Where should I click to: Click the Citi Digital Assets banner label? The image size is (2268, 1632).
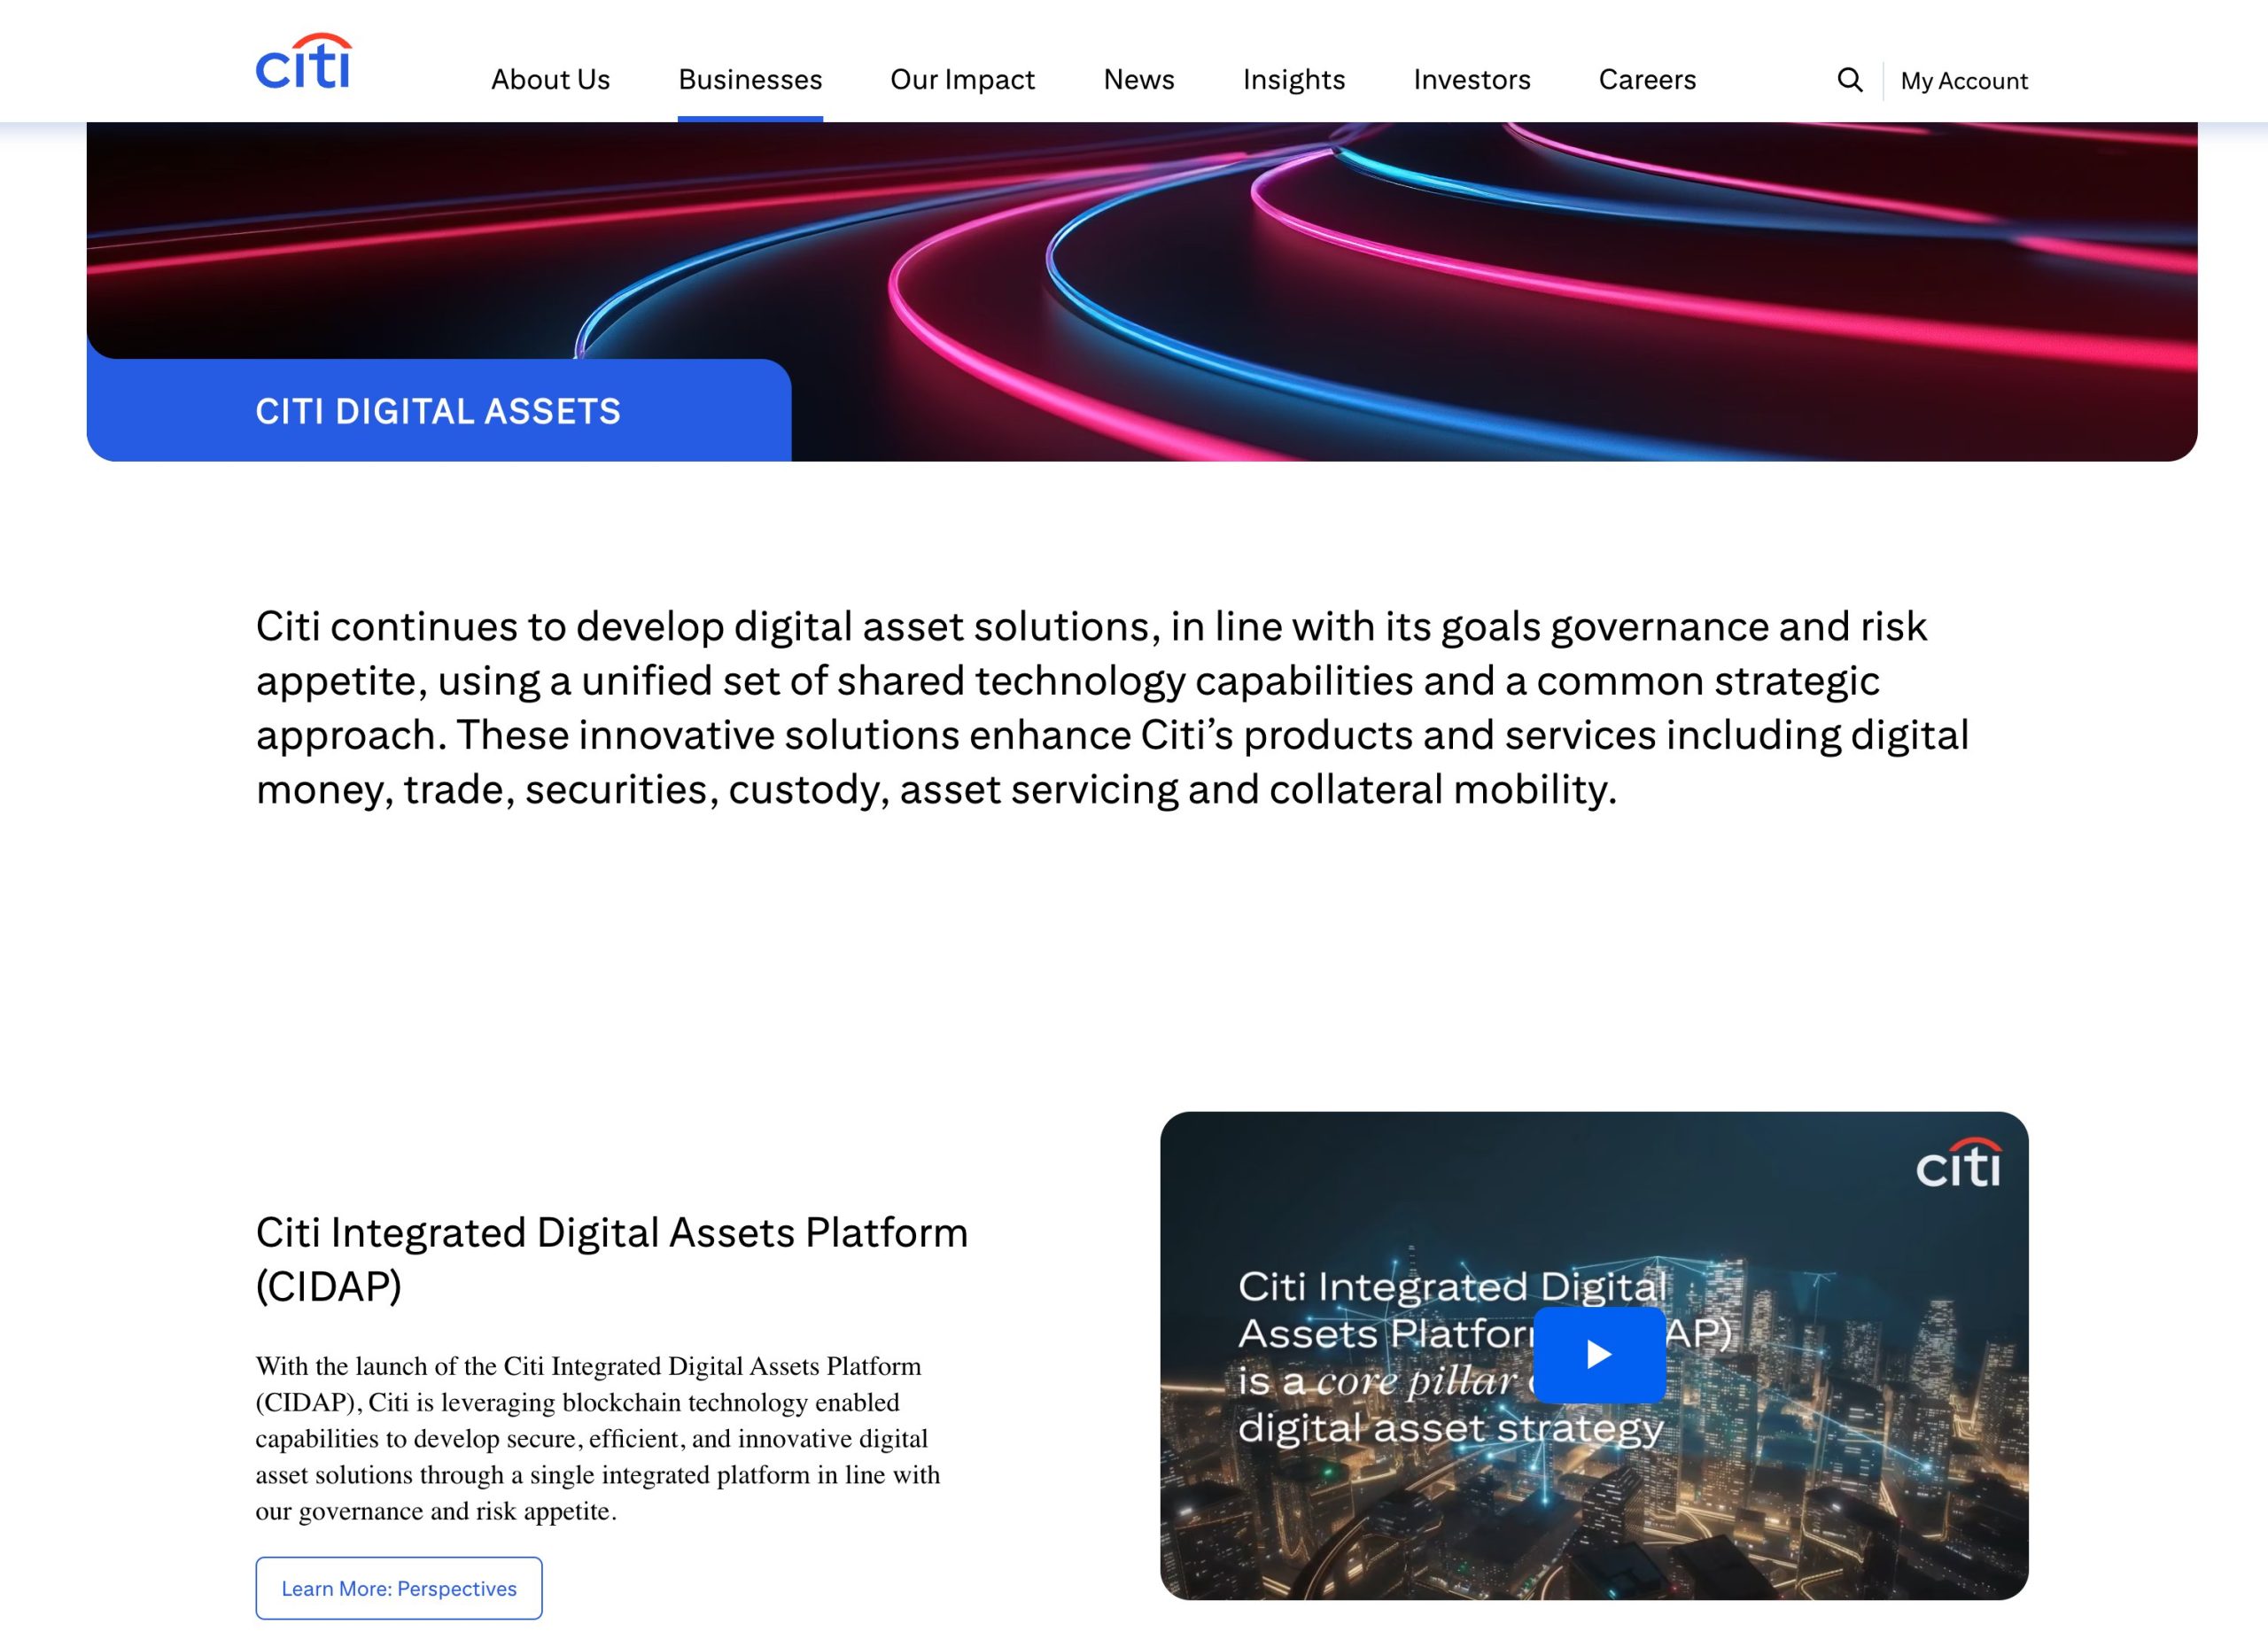(438, 411)
